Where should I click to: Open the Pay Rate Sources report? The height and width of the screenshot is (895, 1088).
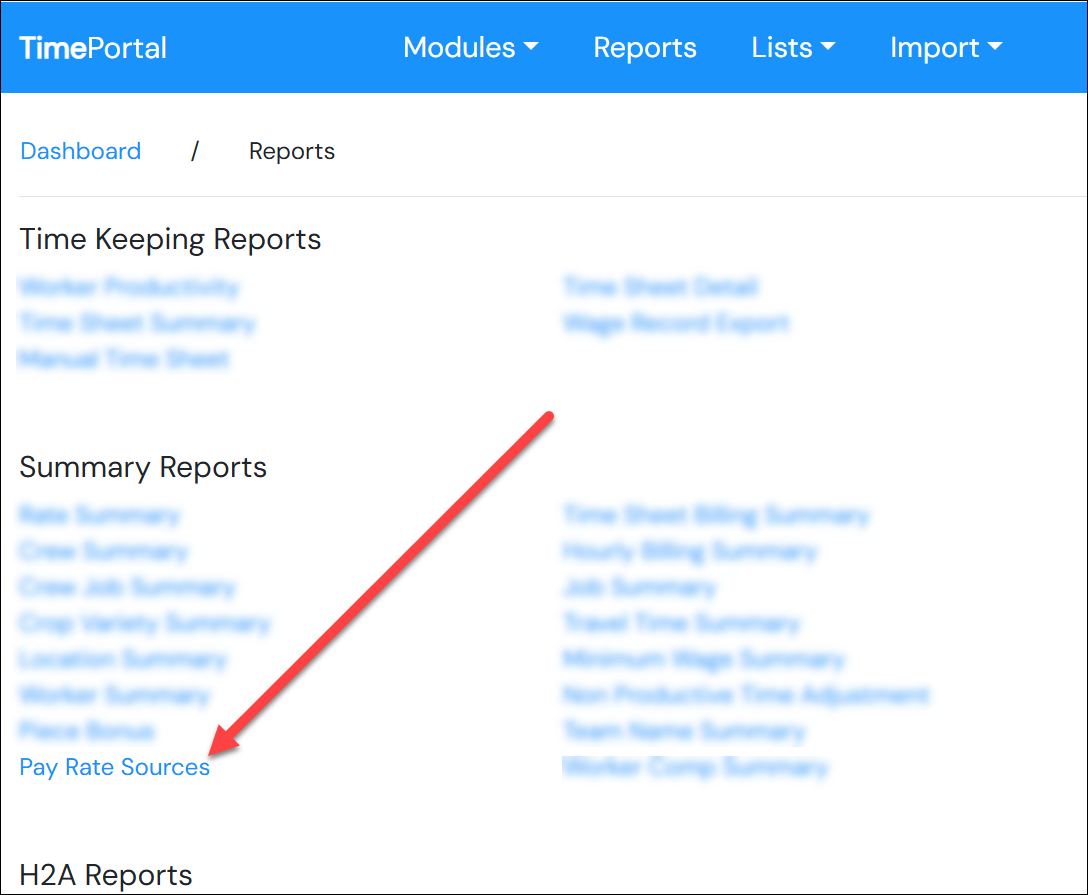pyautogui.click(x=115, y=767)
